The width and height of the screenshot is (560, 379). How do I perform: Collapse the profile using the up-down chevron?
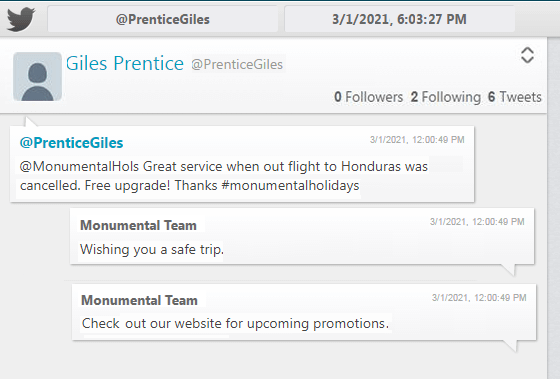(527, 55)
